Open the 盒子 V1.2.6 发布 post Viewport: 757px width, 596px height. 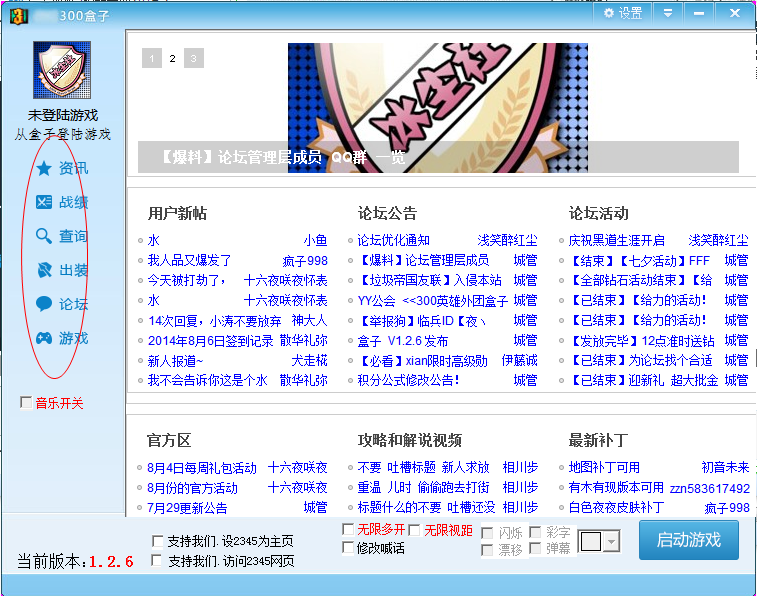(403, 341)
